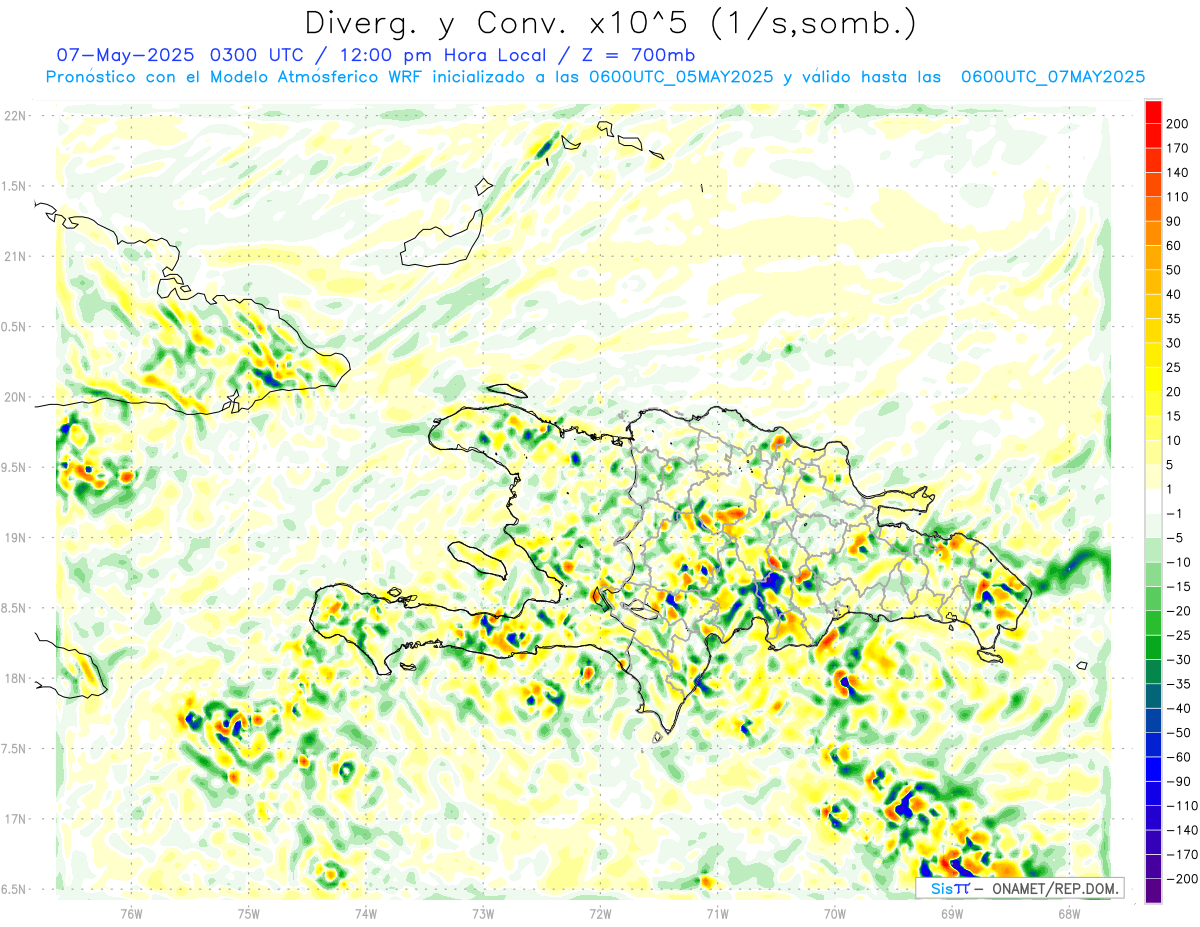Viewport: 1200px width, 927px height.
Task: Click the '-50' color scale value
Action: [x=1179, y=733]
